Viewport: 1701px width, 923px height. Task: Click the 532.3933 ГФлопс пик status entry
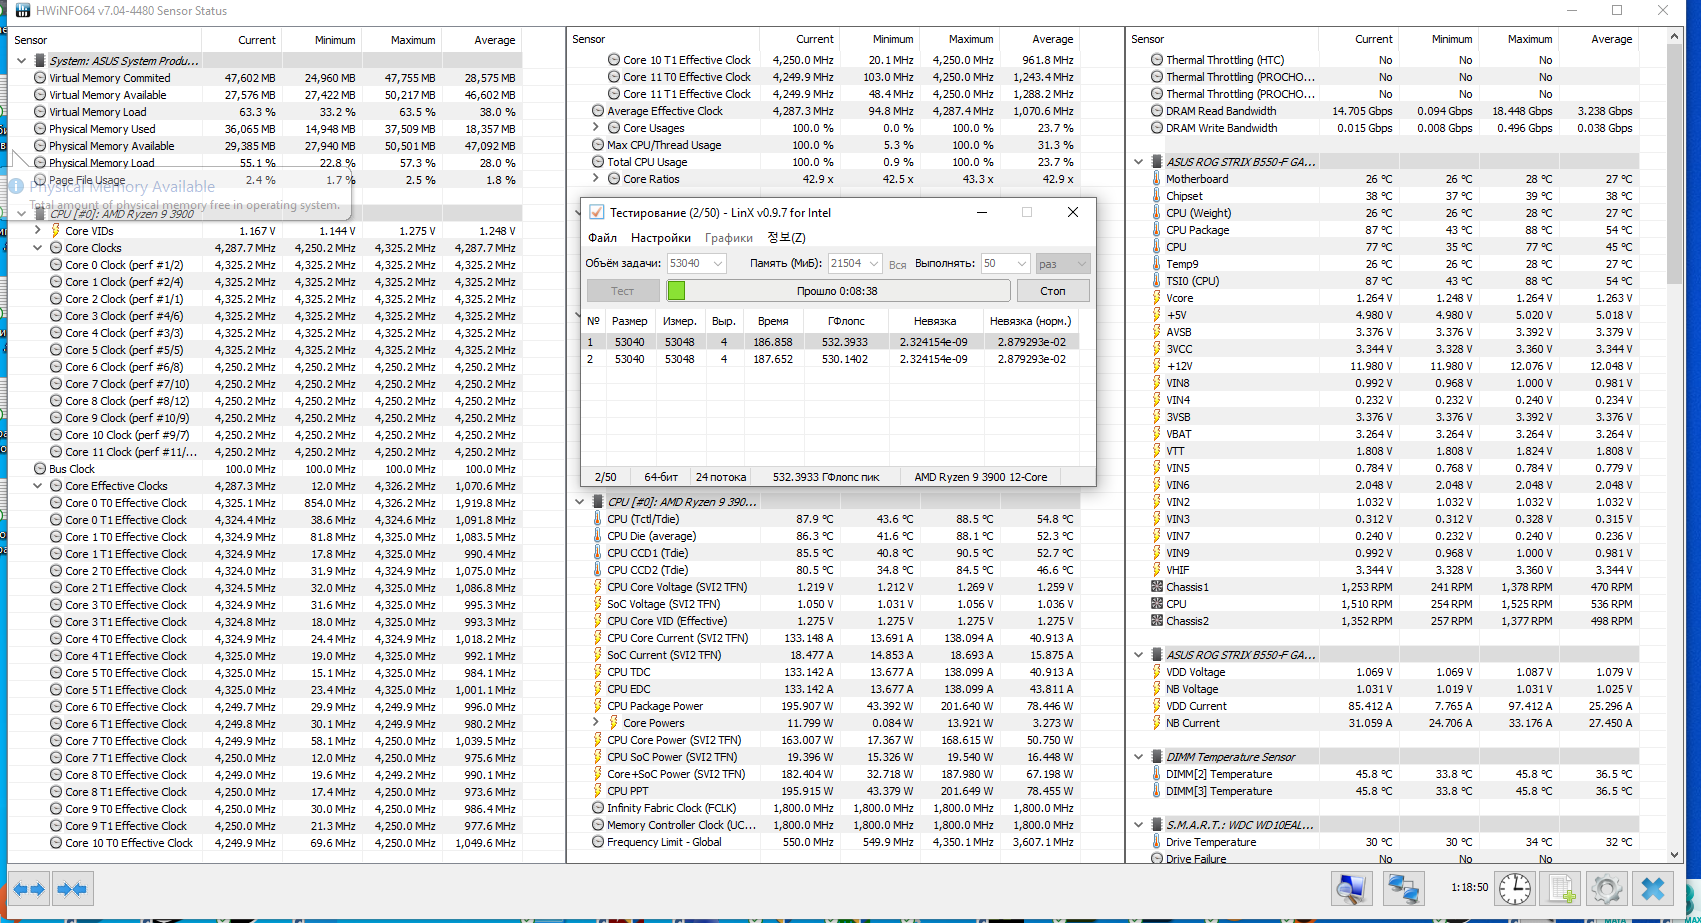826,477
